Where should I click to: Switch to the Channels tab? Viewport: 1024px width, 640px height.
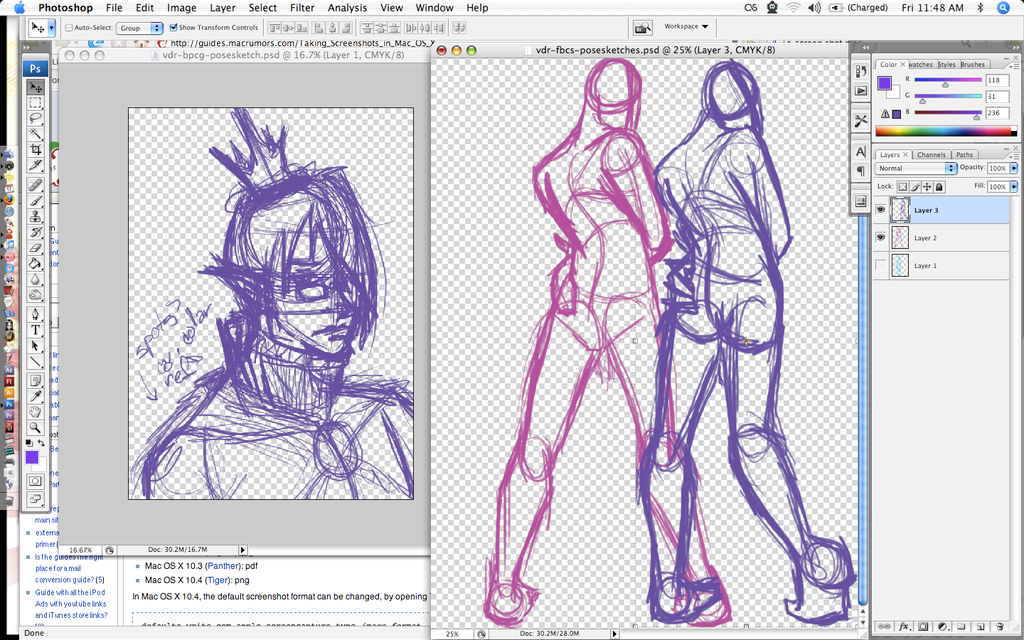click(931, 155)
